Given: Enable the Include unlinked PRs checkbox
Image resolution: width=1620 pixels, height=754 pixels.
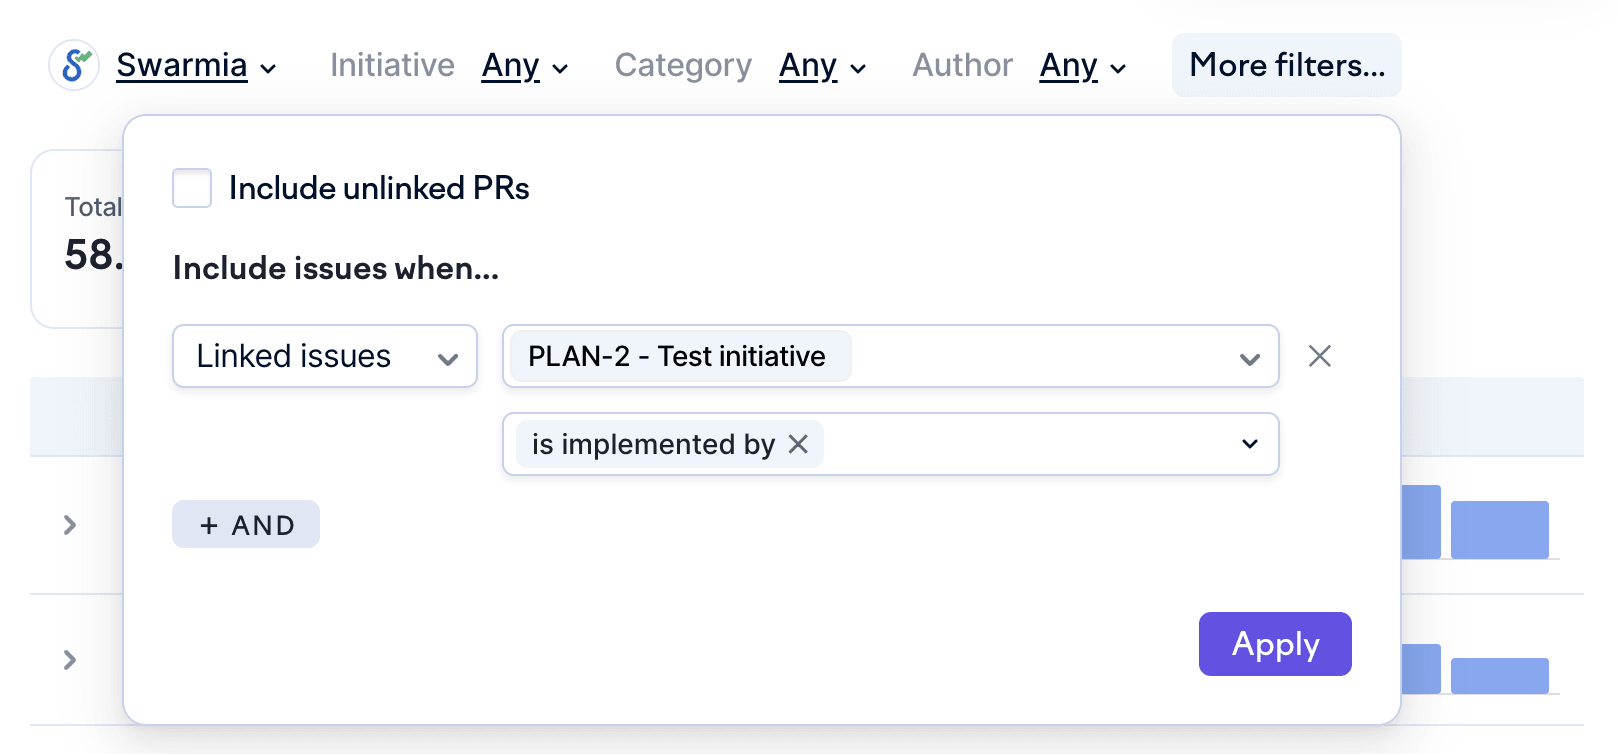Looking at the screenshot, I should (x=192, y=188).
